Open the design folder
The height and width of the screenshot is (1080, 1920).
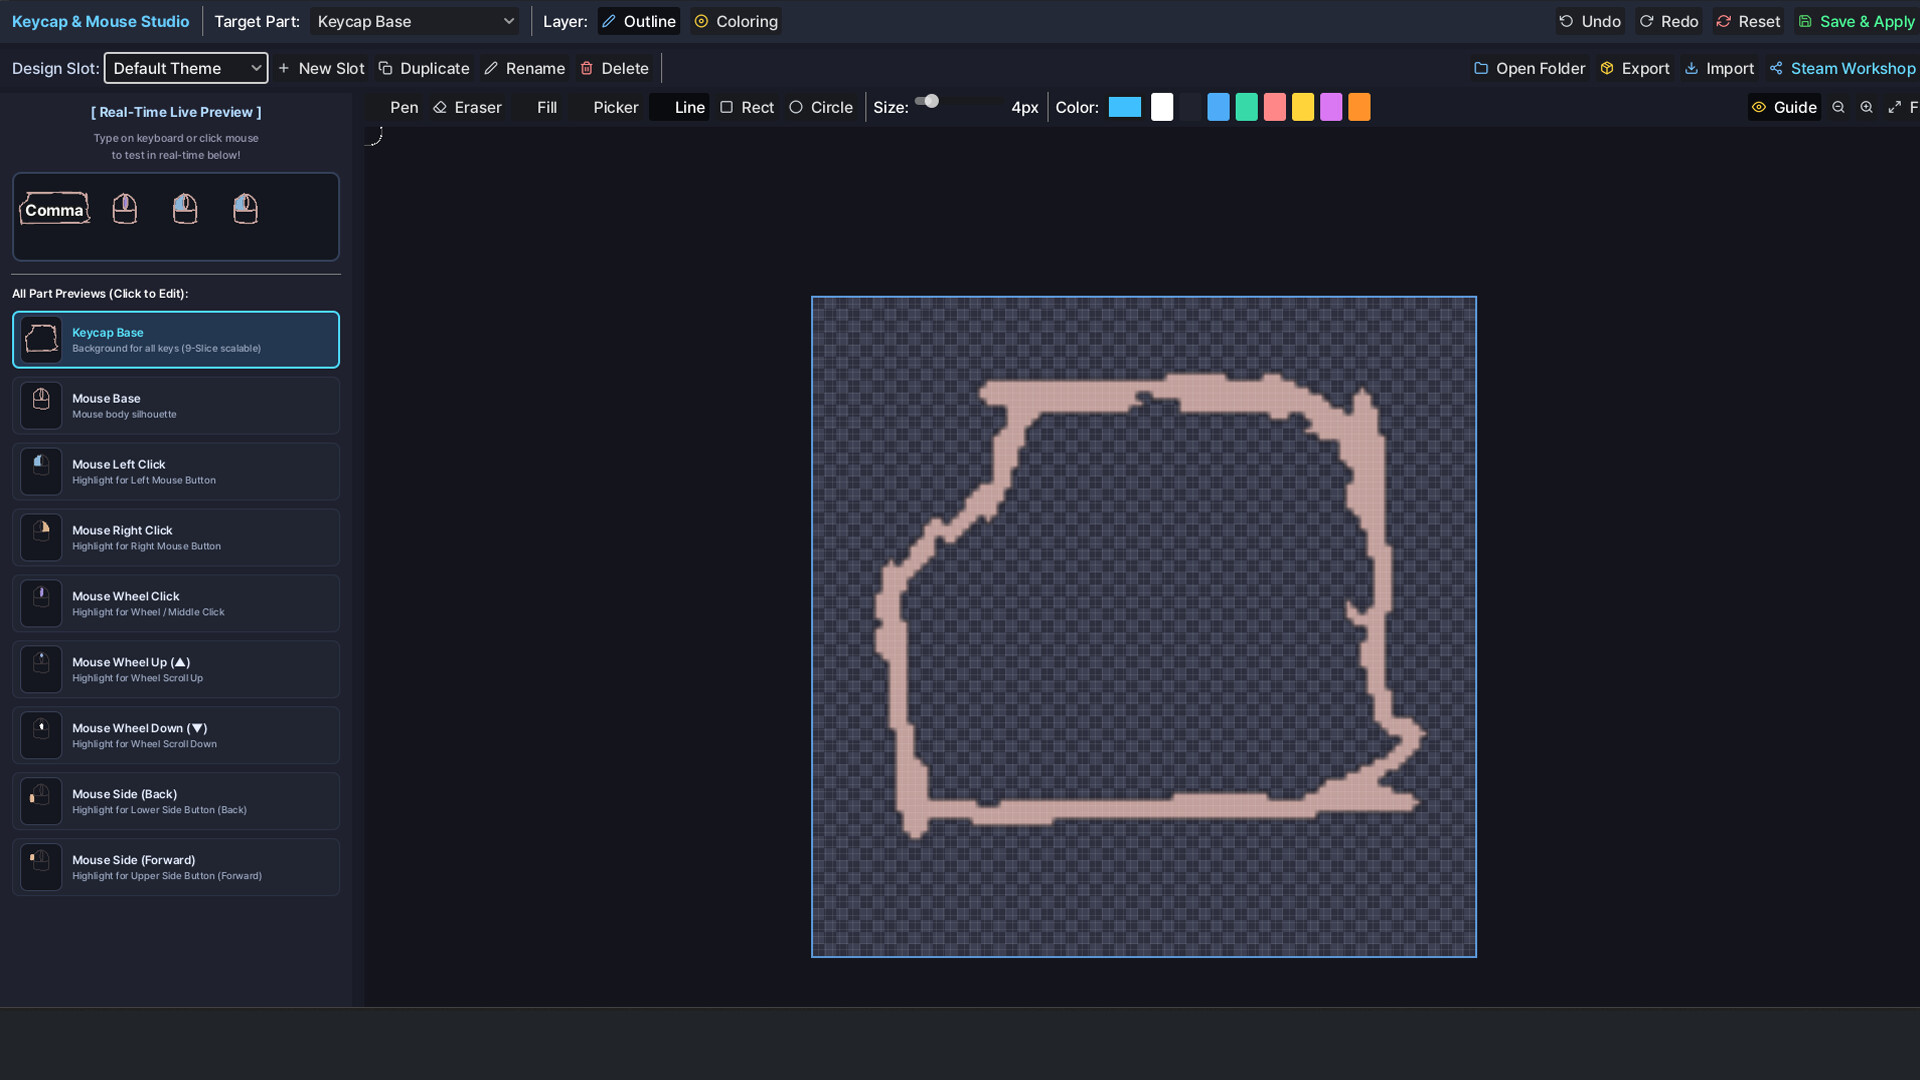1529,68
